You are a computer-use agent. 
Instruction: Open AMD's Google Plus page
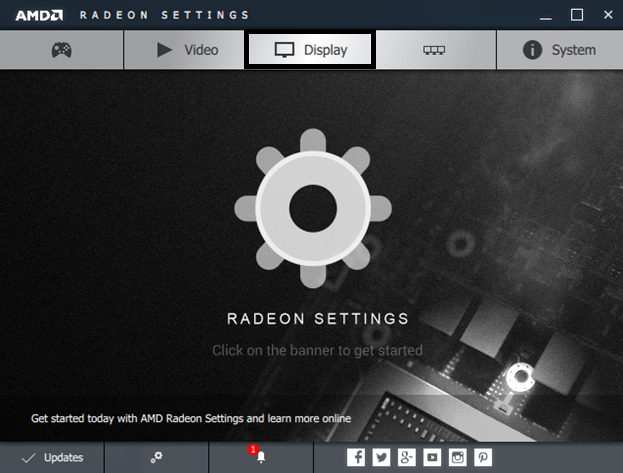(407, 457)
